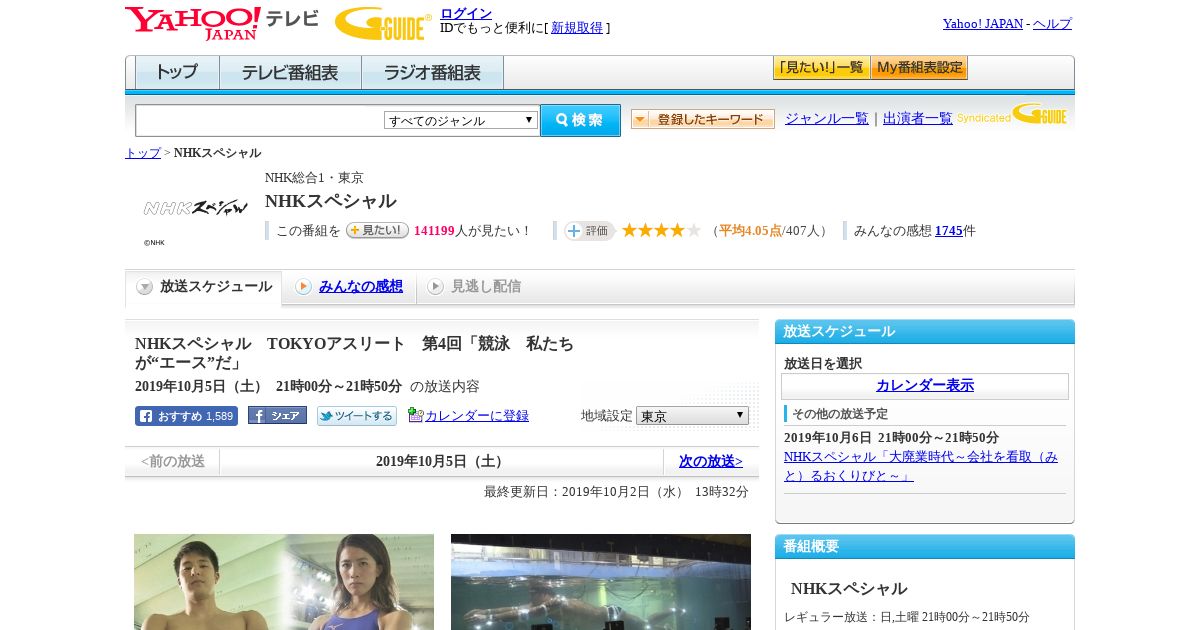Go to 前の放送

pyautogui.click(x=172, y=461)
